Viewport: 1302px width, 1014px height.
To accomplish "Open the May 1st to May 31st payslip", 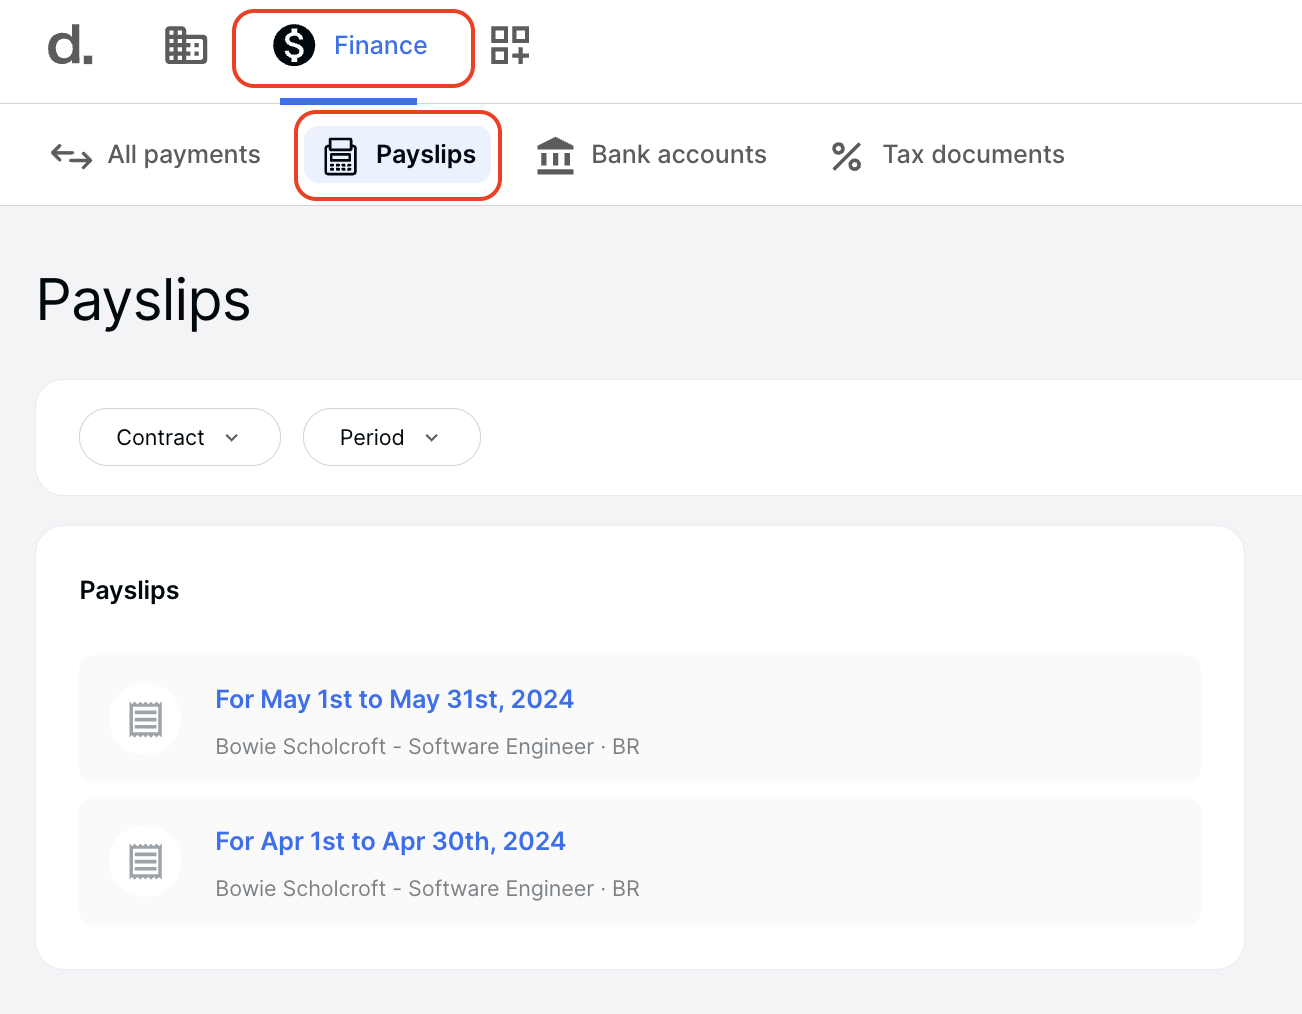I will (x=394, y=699).
